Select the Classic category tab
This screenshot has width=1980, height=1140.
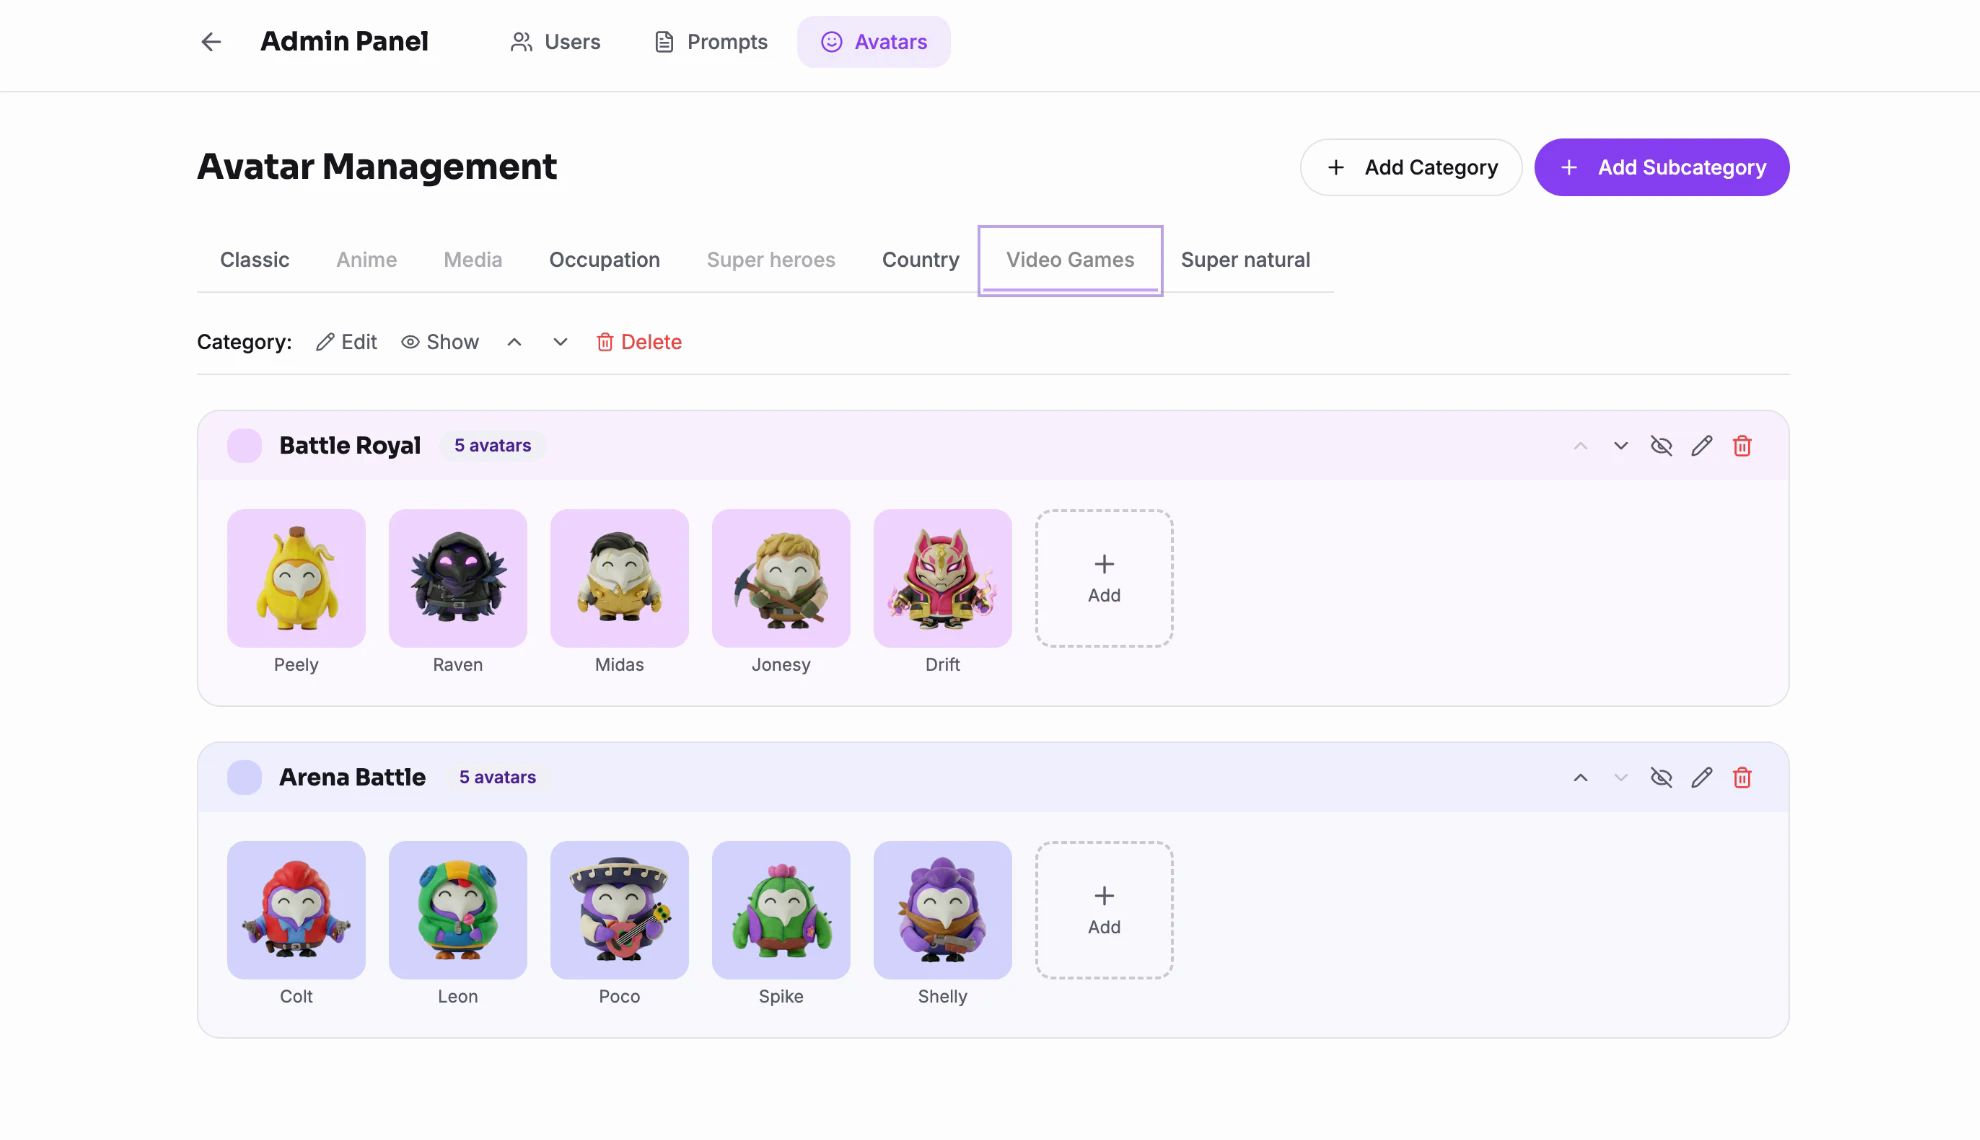[x=255, y=260]
